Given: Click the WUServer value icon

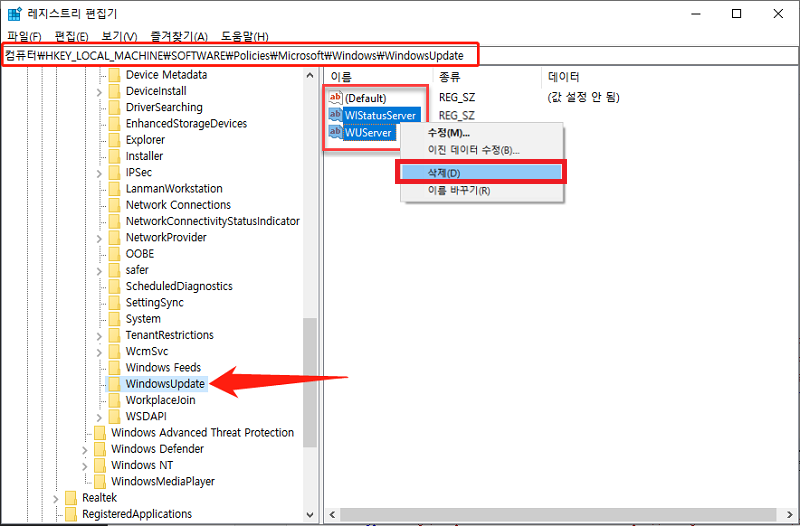Looking at the screenshot, I should 335,132.
